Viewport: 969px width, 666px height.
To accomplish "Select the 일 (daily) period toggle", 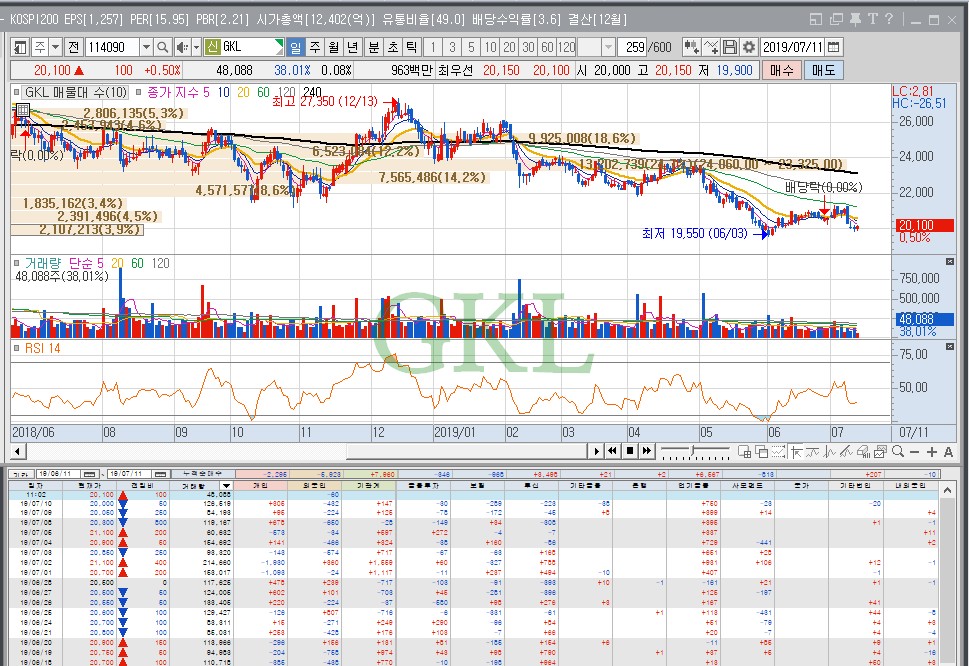I will point(295,47).
